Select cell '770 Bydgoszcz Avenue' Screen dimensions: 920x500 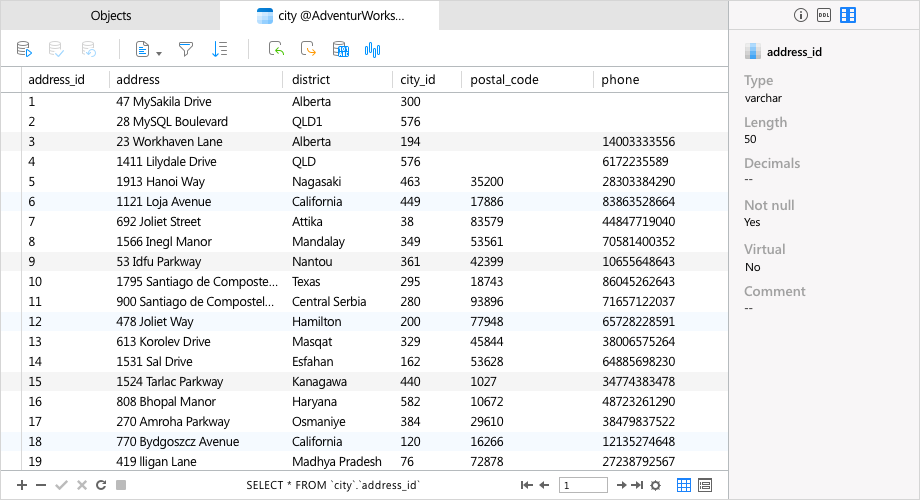coord(177,441)
